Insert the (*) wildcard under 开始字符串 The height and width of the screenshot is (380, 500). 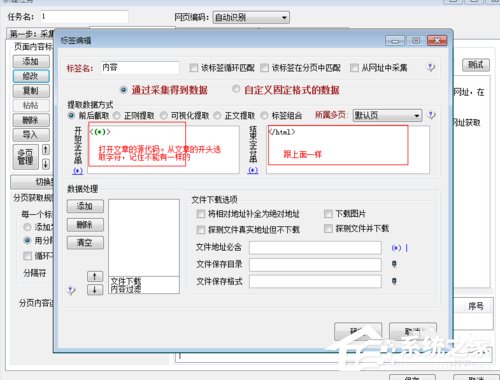pos(78,171)
